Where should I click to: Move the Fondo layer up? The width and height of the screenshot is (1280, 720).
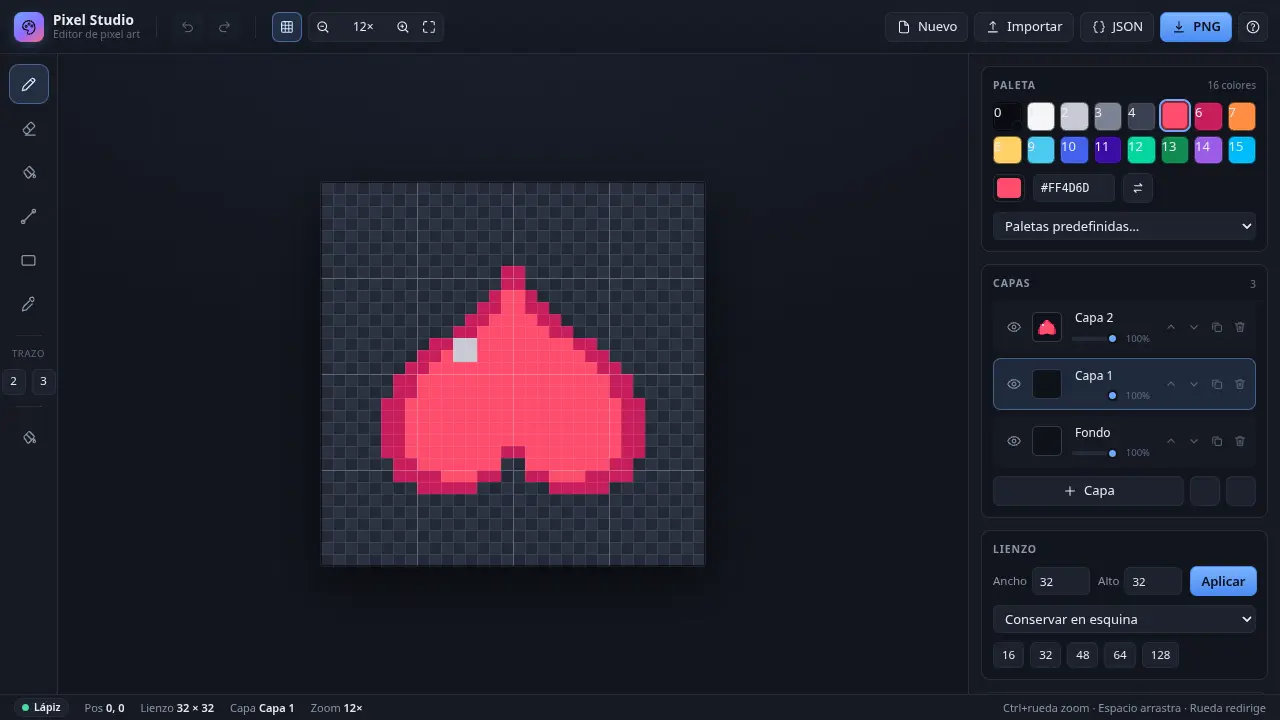[x=1171, y=441]
